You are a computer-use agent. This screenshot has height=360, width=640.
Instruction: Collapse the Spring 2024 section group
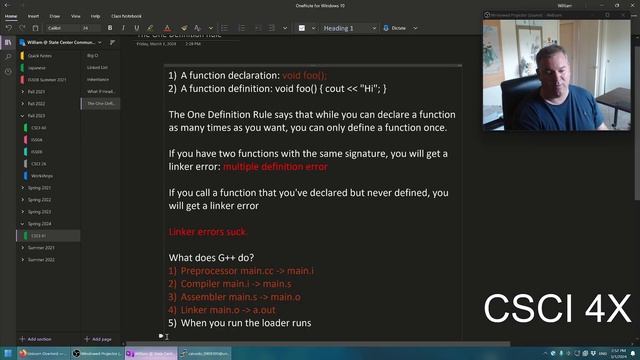[22, 224]
